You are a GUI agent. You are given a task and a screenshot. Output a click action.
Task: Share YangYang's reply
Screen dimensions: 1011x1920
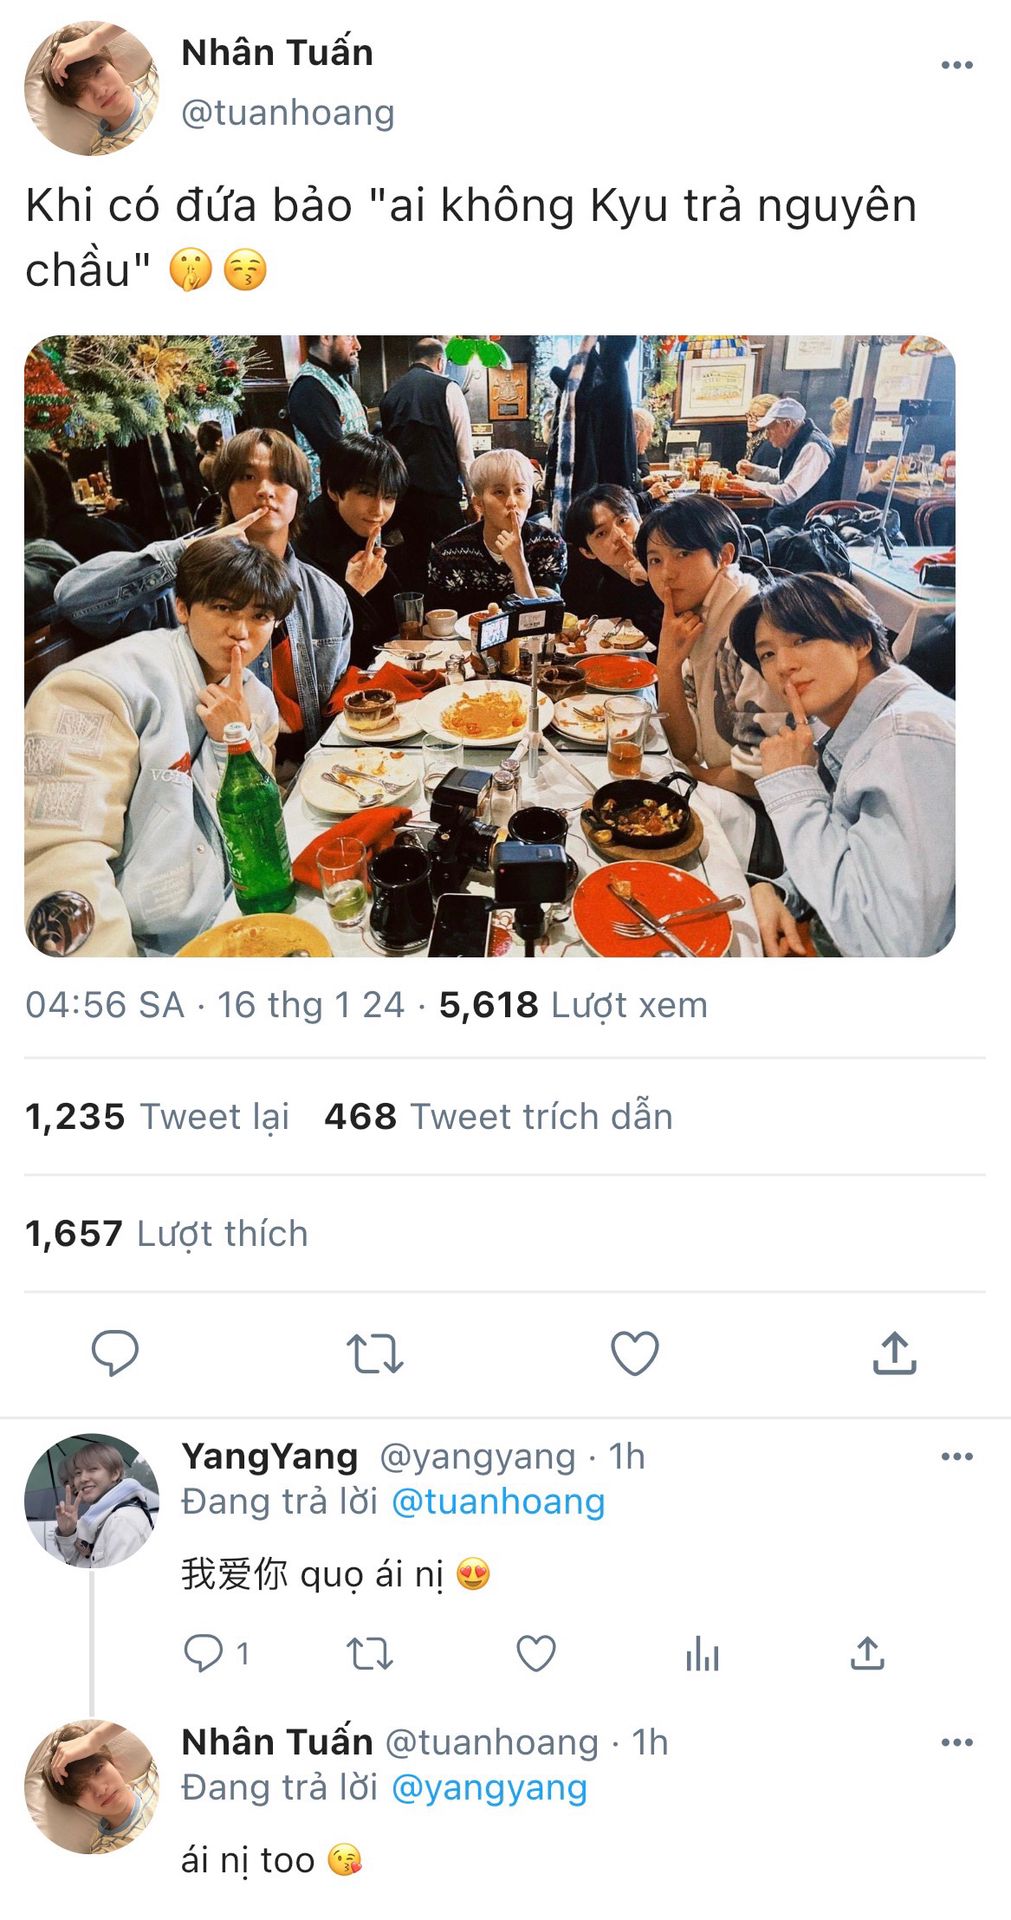(x=868, y=1653)
